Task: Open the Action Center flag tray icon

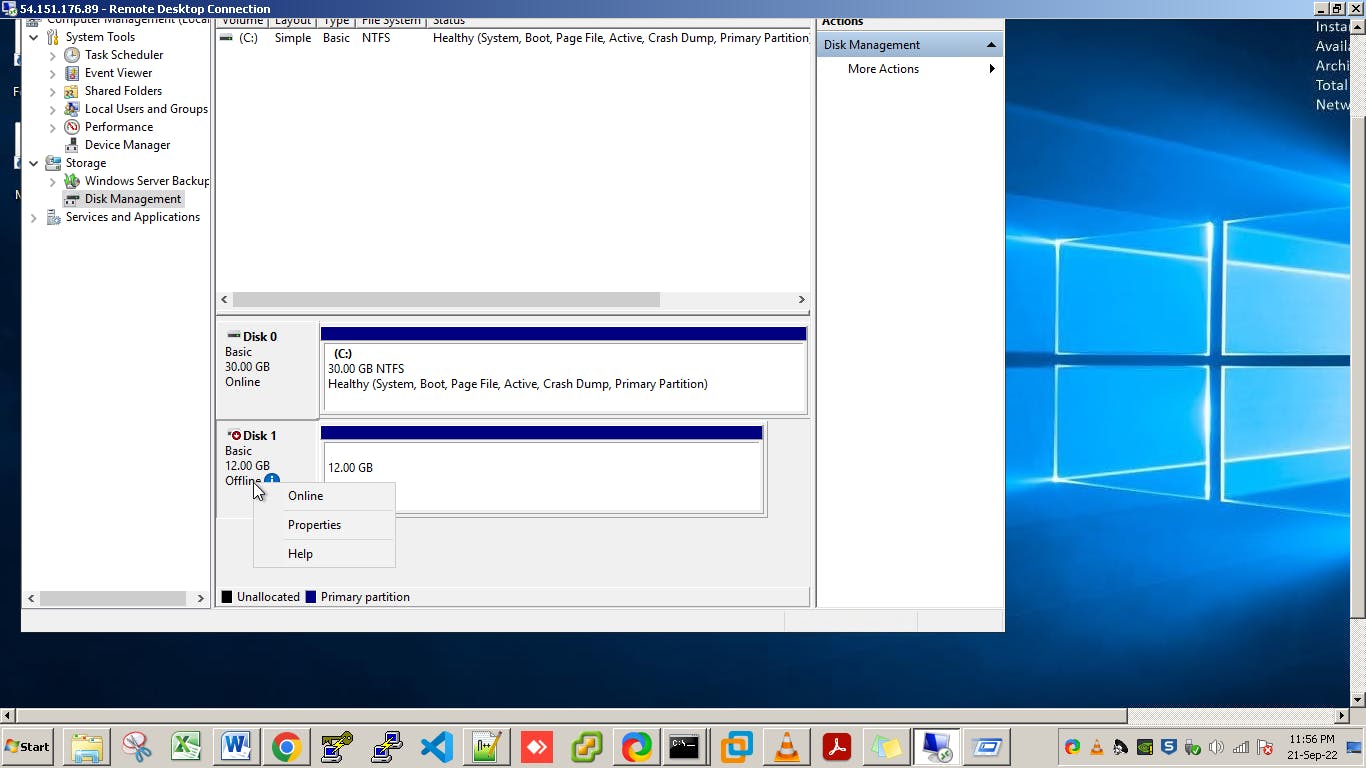Action: click(x=1265, y=747)
